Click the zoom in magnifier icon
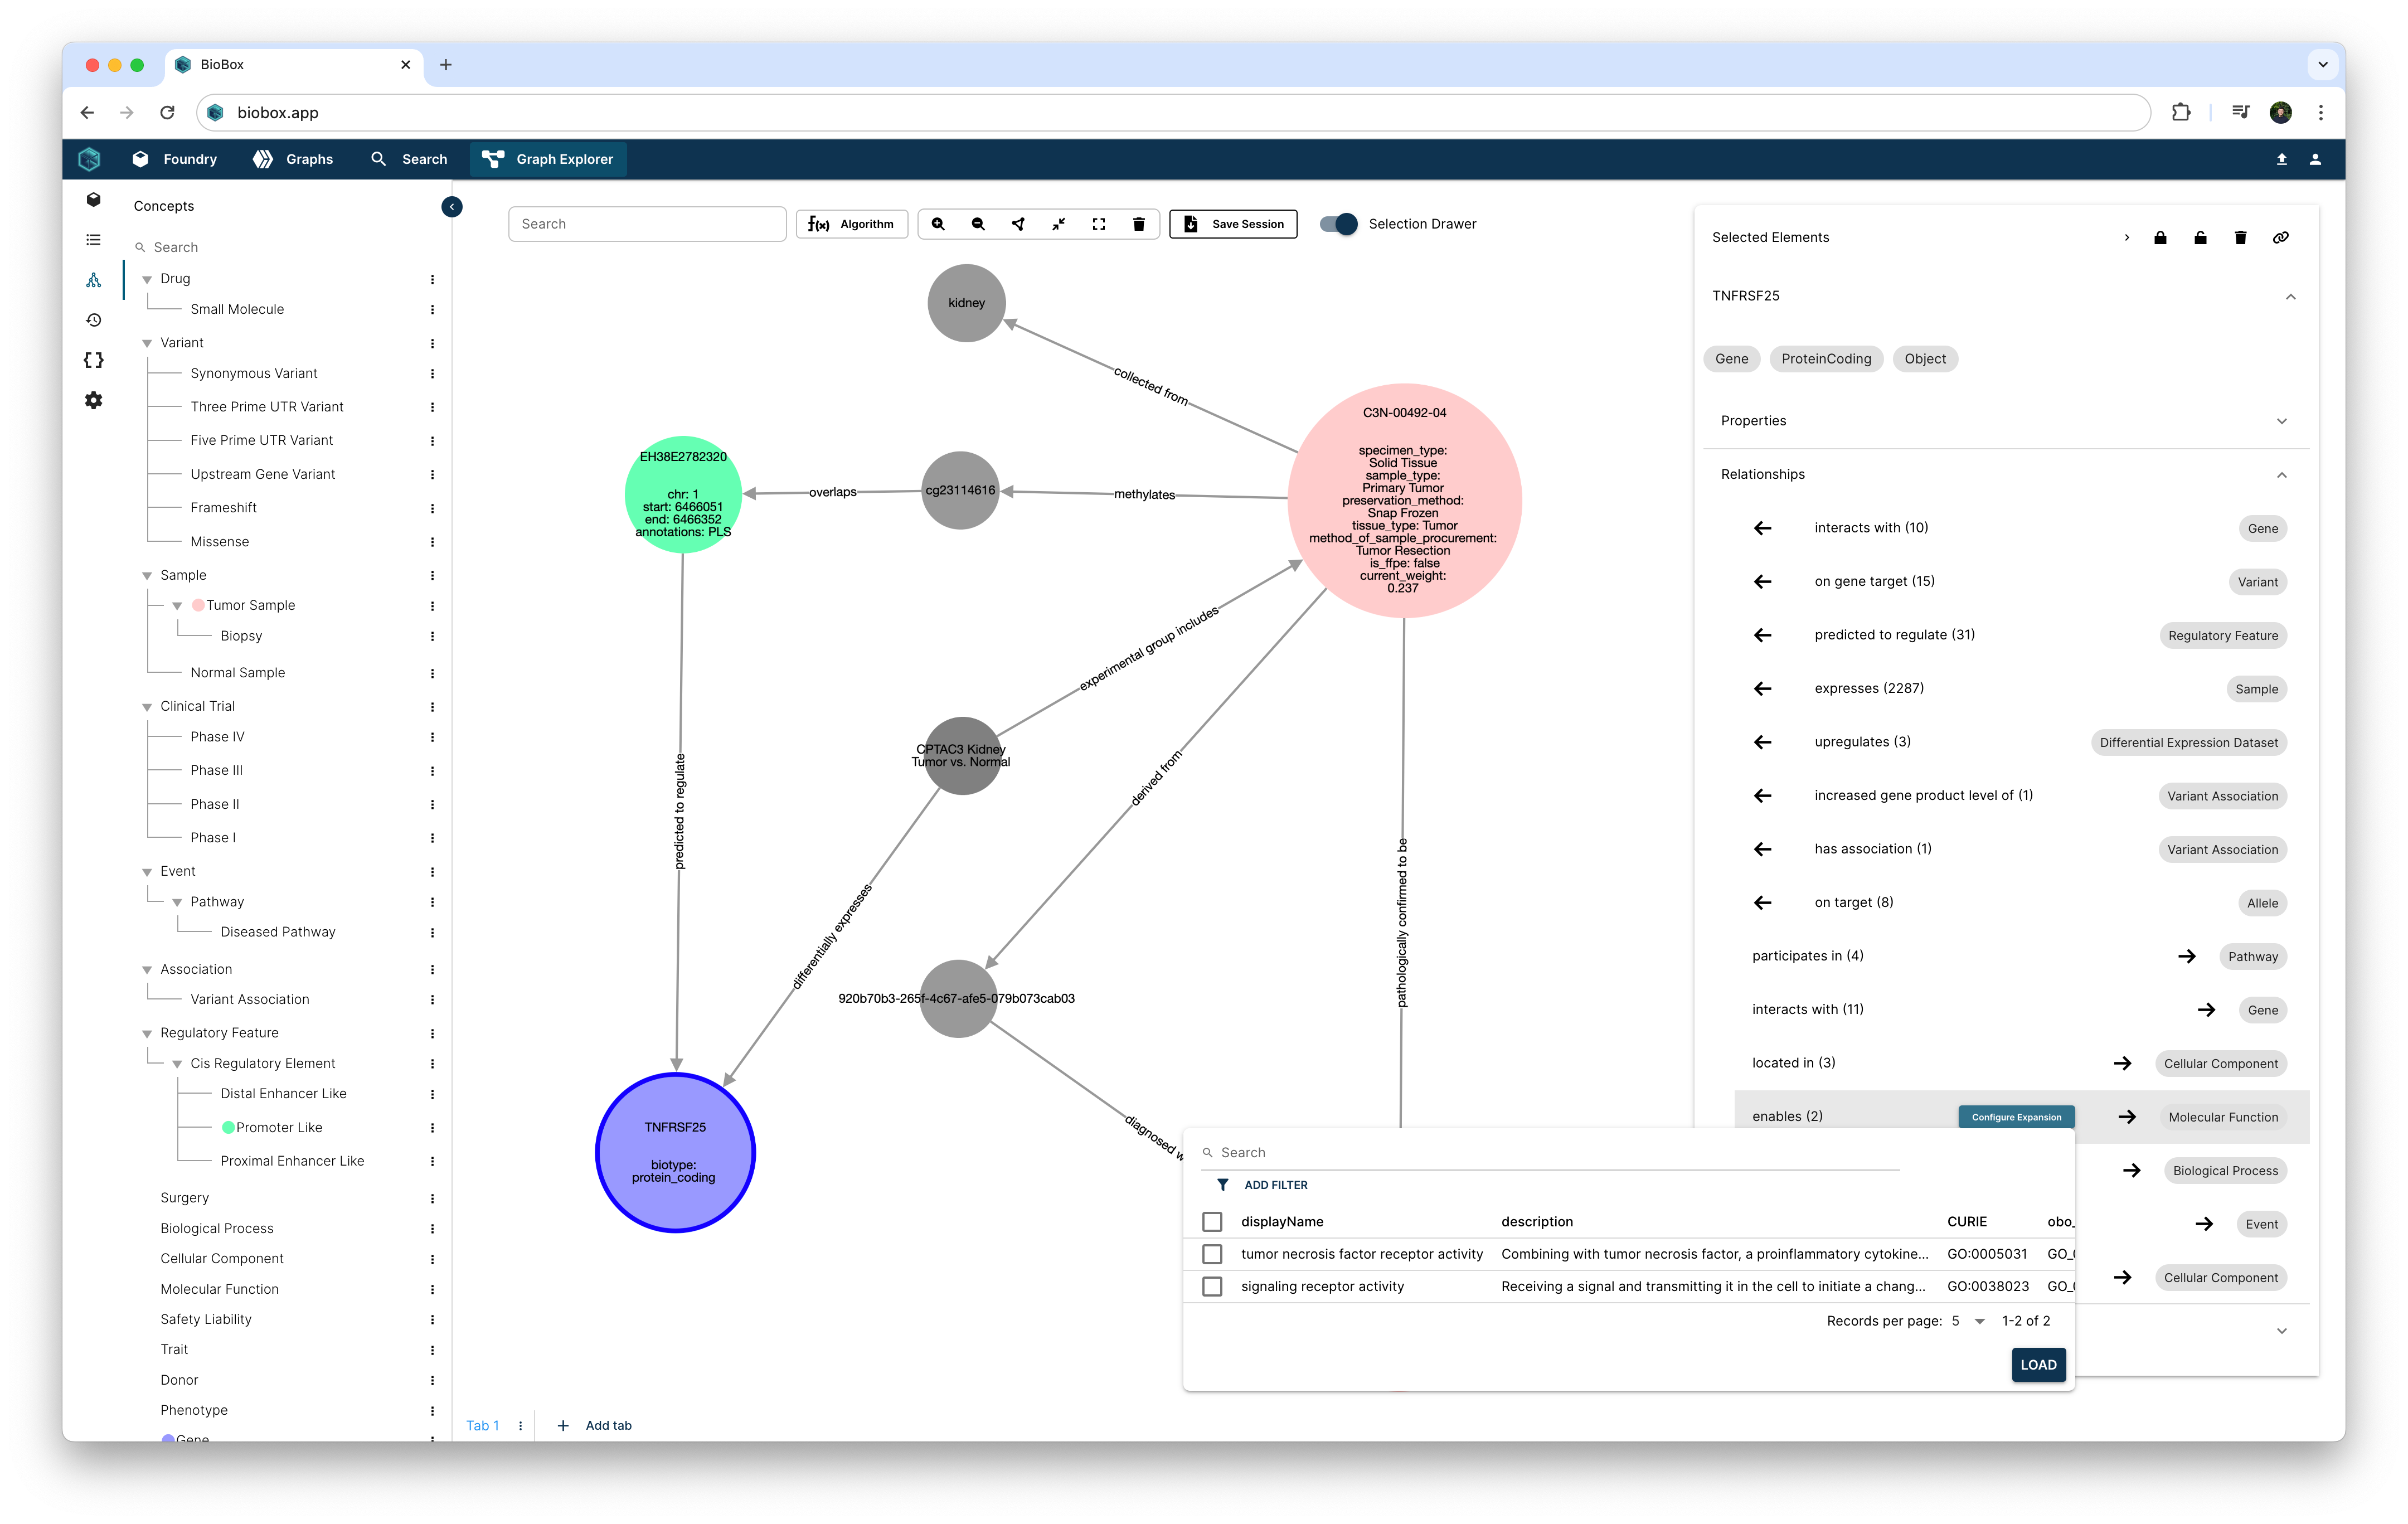The image size is (2408, 1524). pos(938,224)
